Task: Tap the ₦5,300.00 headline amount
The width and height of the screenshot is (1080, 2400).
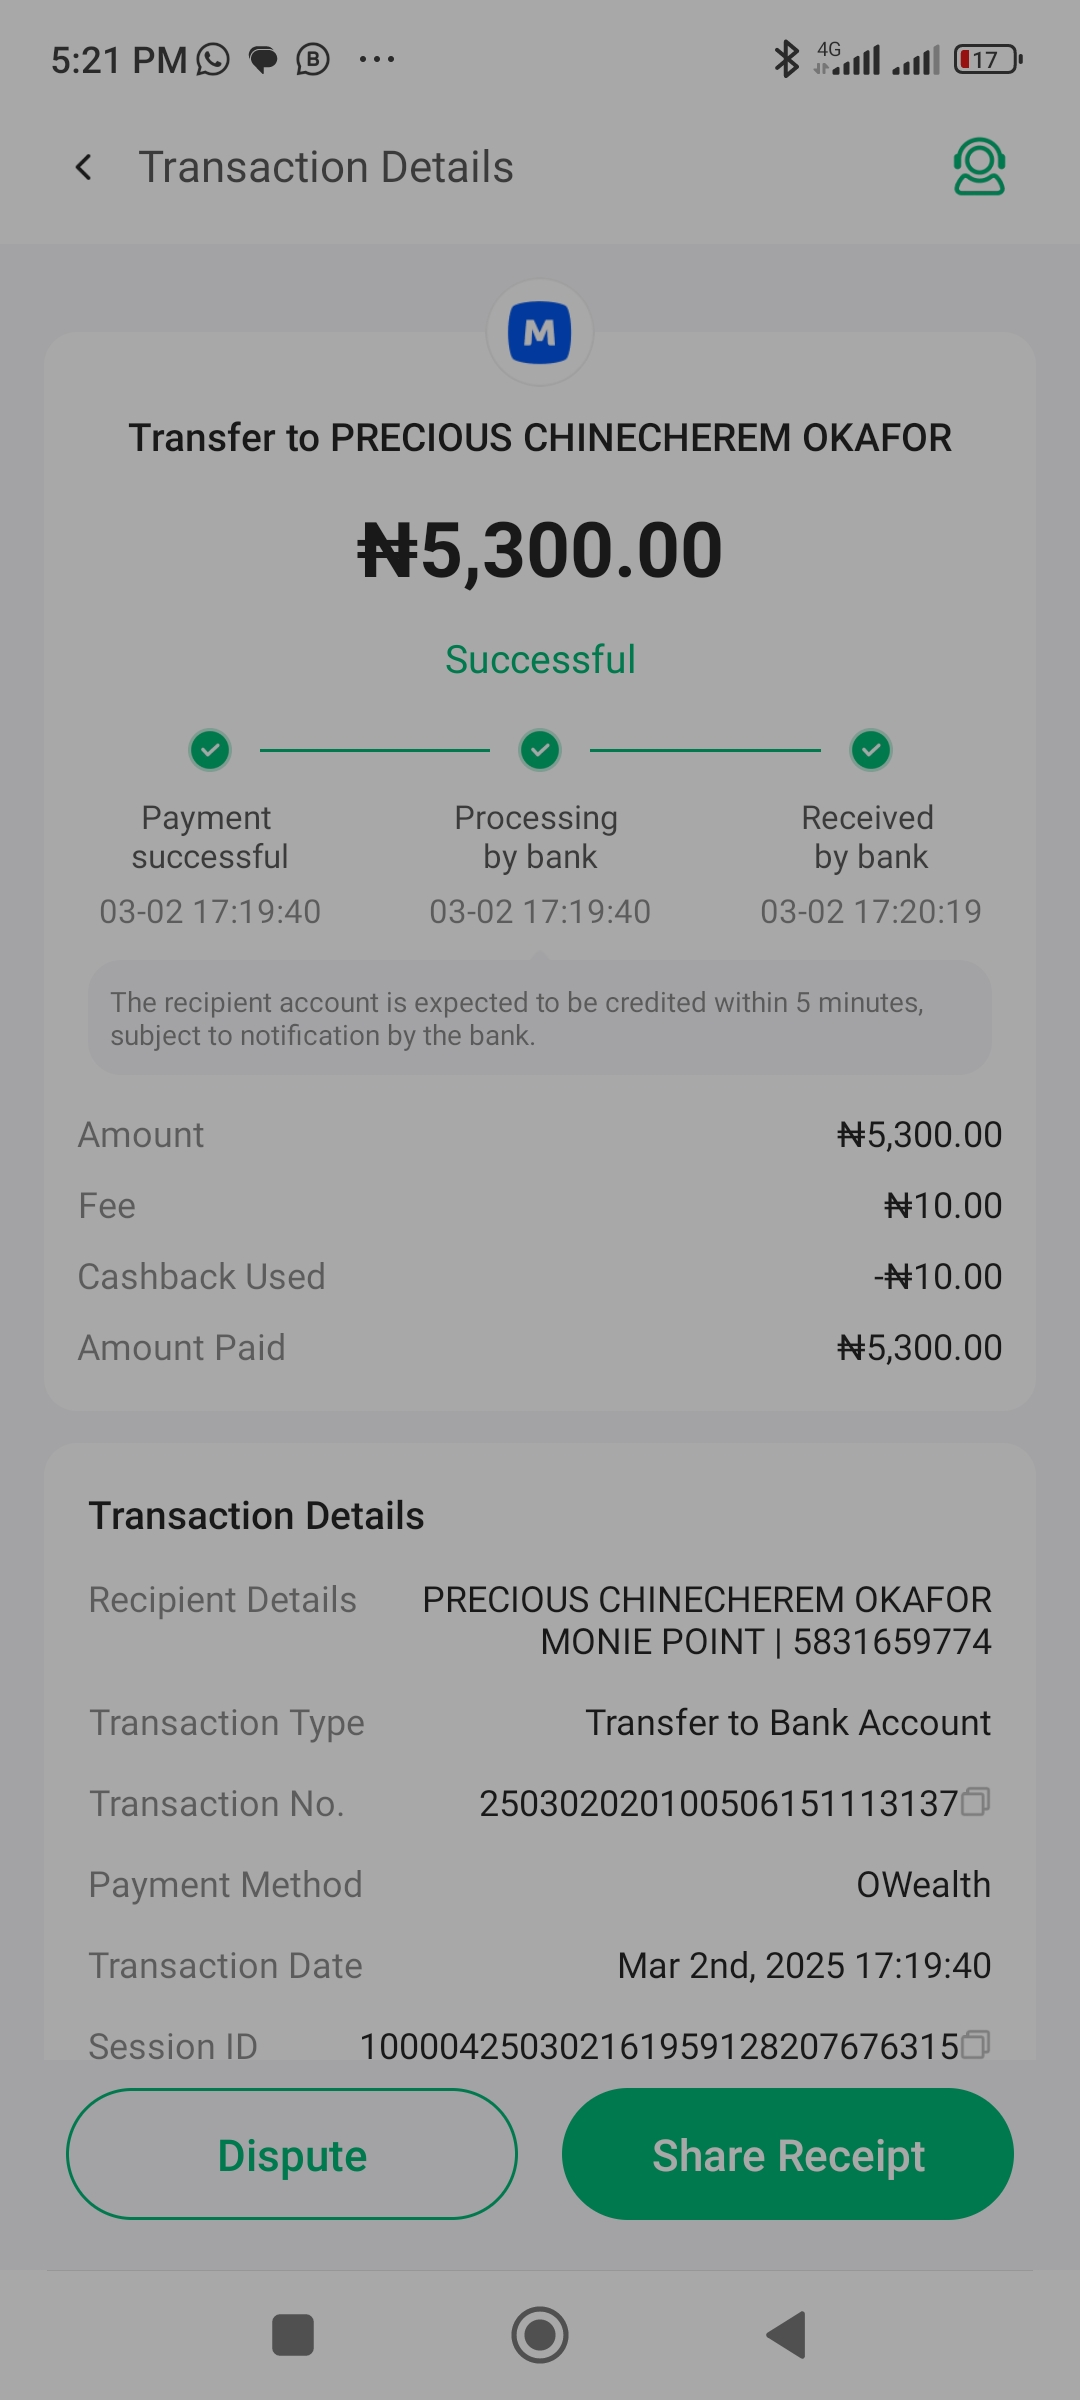Action: (x=540, y=551)
